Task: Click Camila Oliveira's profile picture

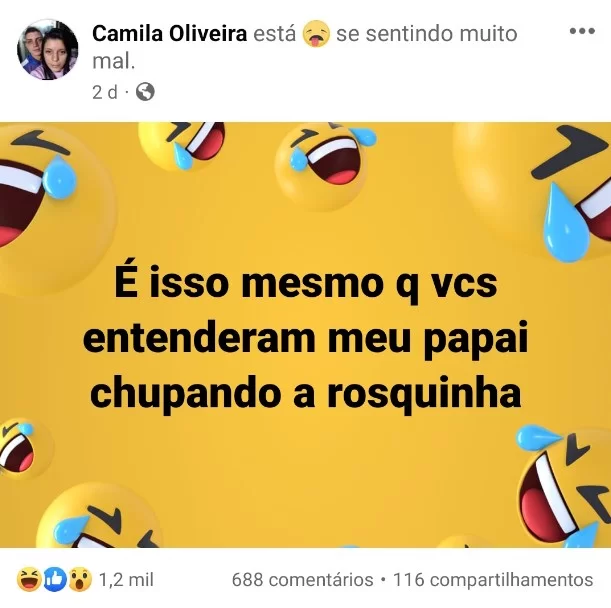Action: [48, 49]
